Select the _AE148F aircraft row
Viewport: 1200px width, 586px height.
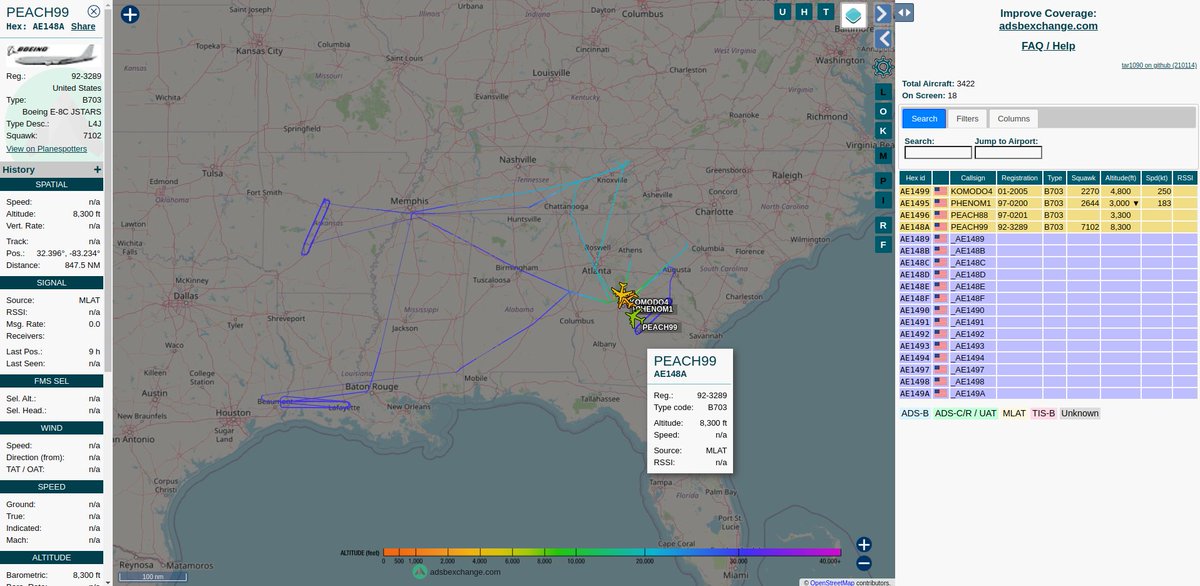point(1048,298)
